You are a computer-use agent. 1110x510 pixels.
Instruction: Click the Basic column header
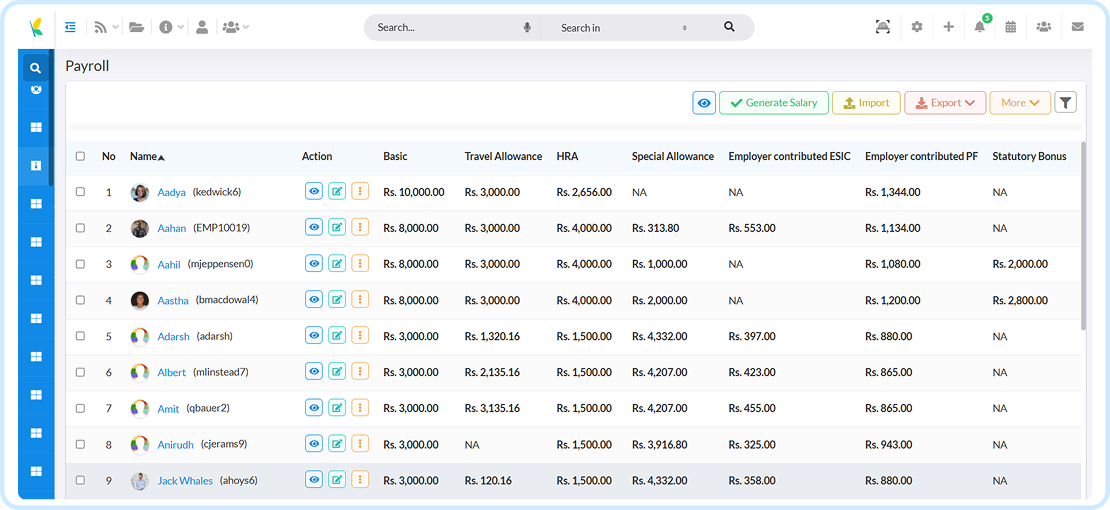click(x=395, y=157)
